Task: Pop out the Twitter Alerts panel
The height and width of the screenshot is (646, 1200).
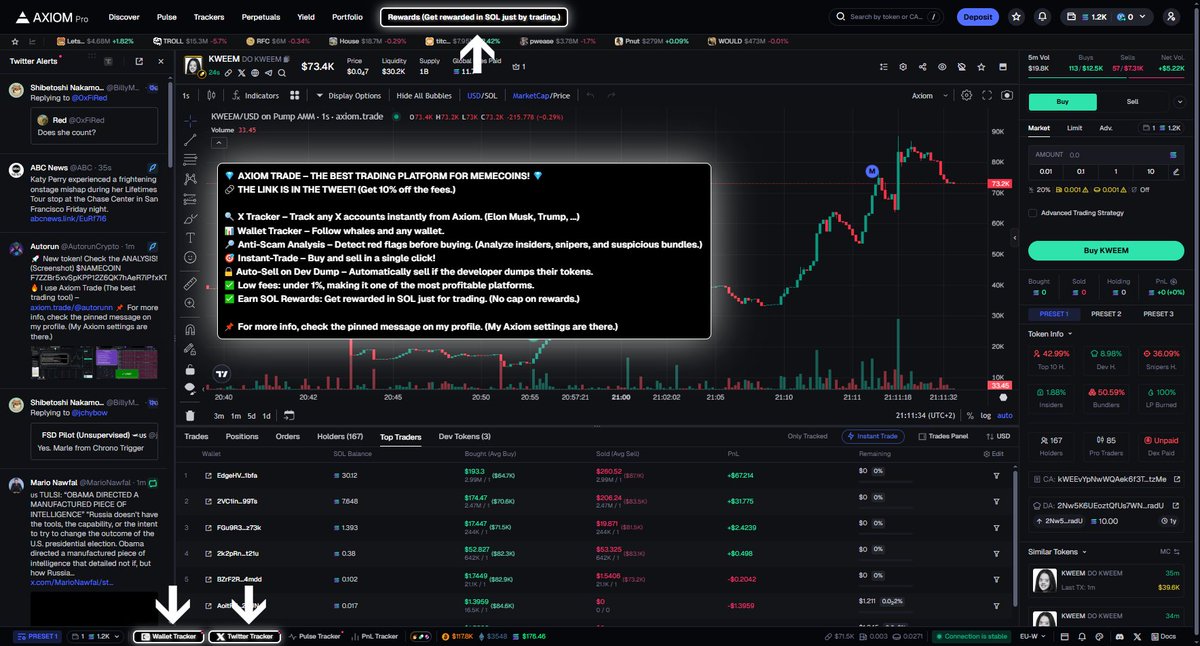Action: pyautogui.click(x=140, y=61)
